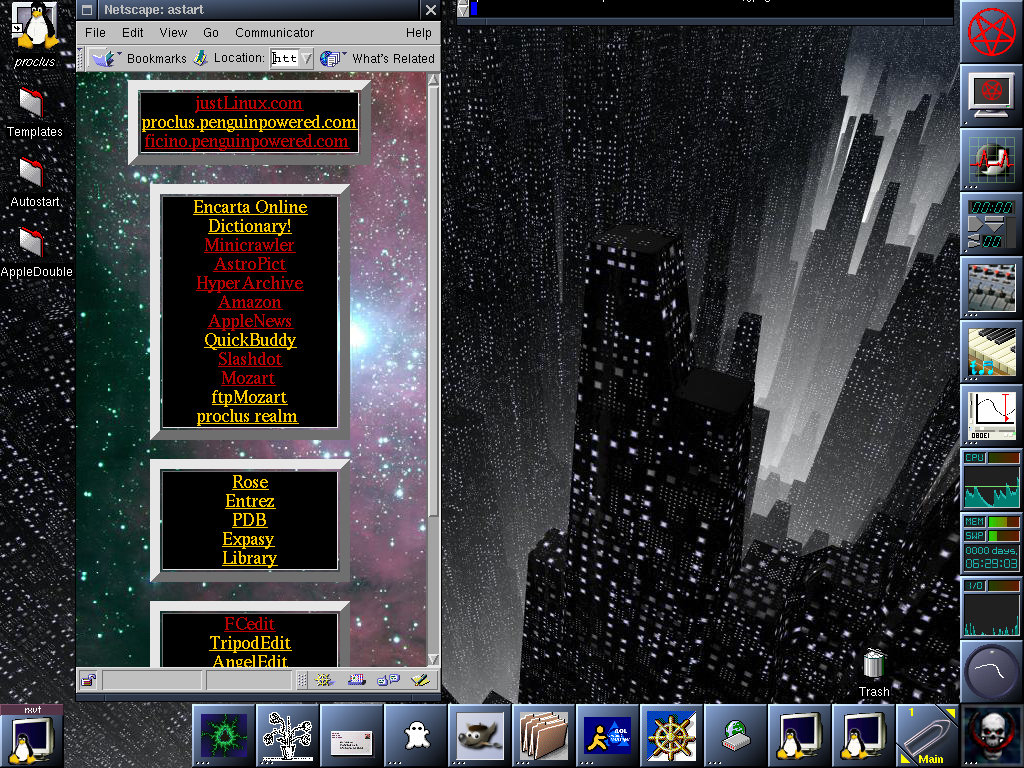This screenshot has width=1024, height=768.
Task: Click the component bar grip in status bar
Action: (302, 680)
